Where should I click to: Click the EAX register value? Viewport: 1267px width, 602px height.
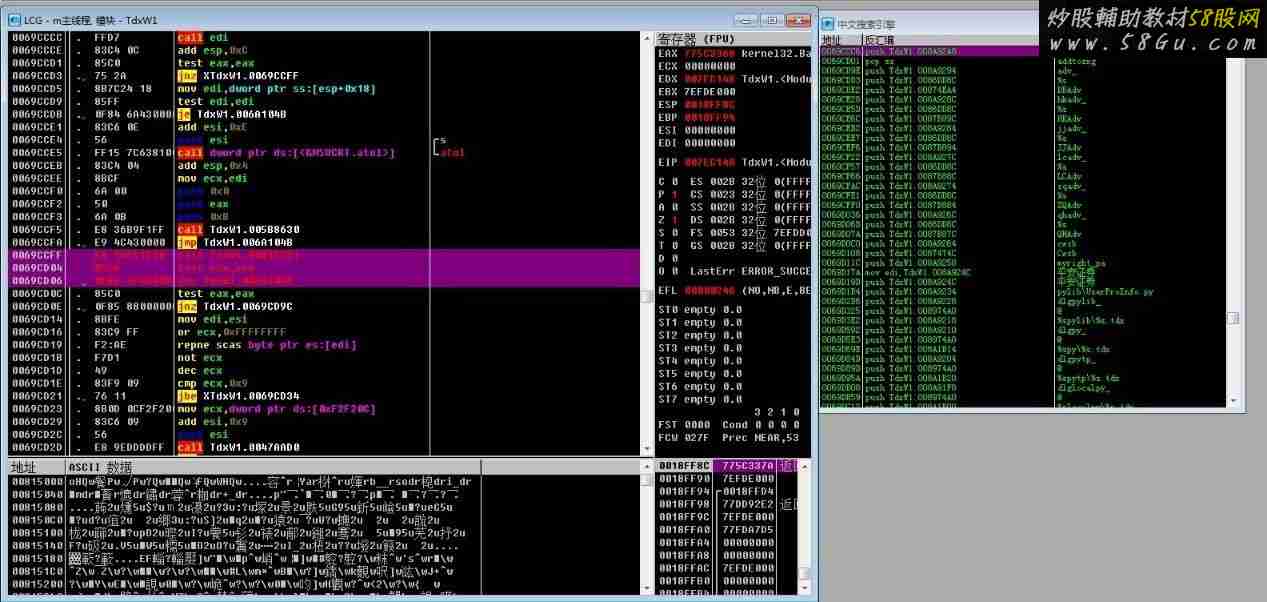(x=709, y=52)
